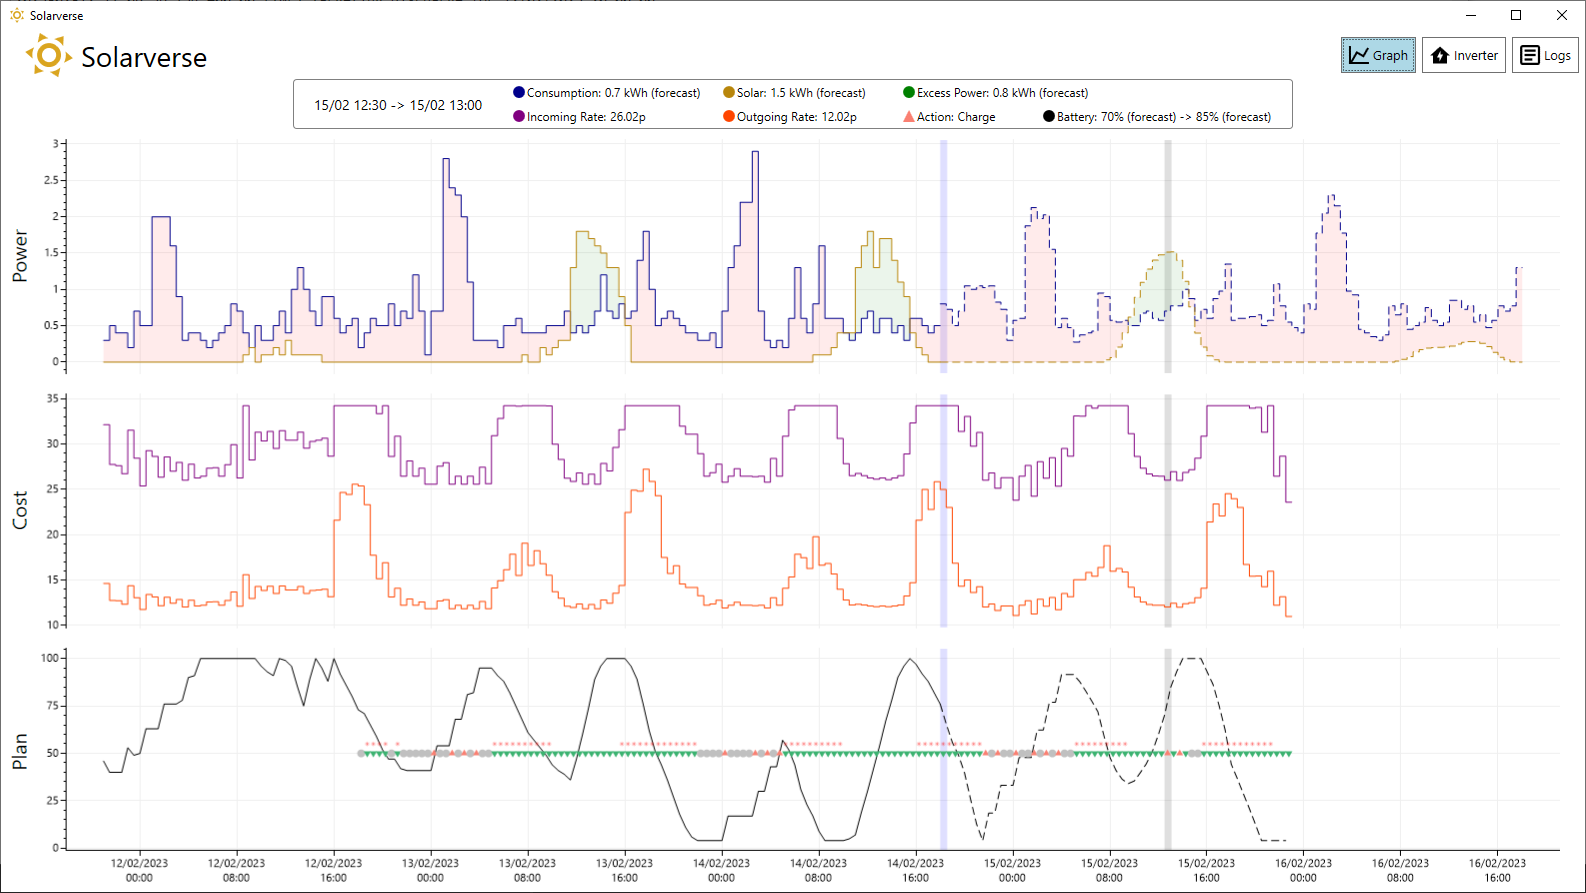The width and height of the screenshot is (1586, 893).
Task: Click the blue Consumption legend dot
Action: pos(519,92)
